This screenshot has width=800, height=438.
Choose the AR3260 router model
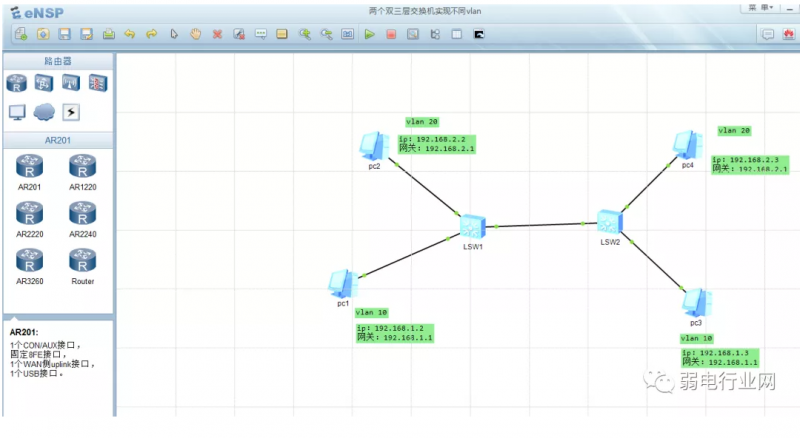coord(29,262)
